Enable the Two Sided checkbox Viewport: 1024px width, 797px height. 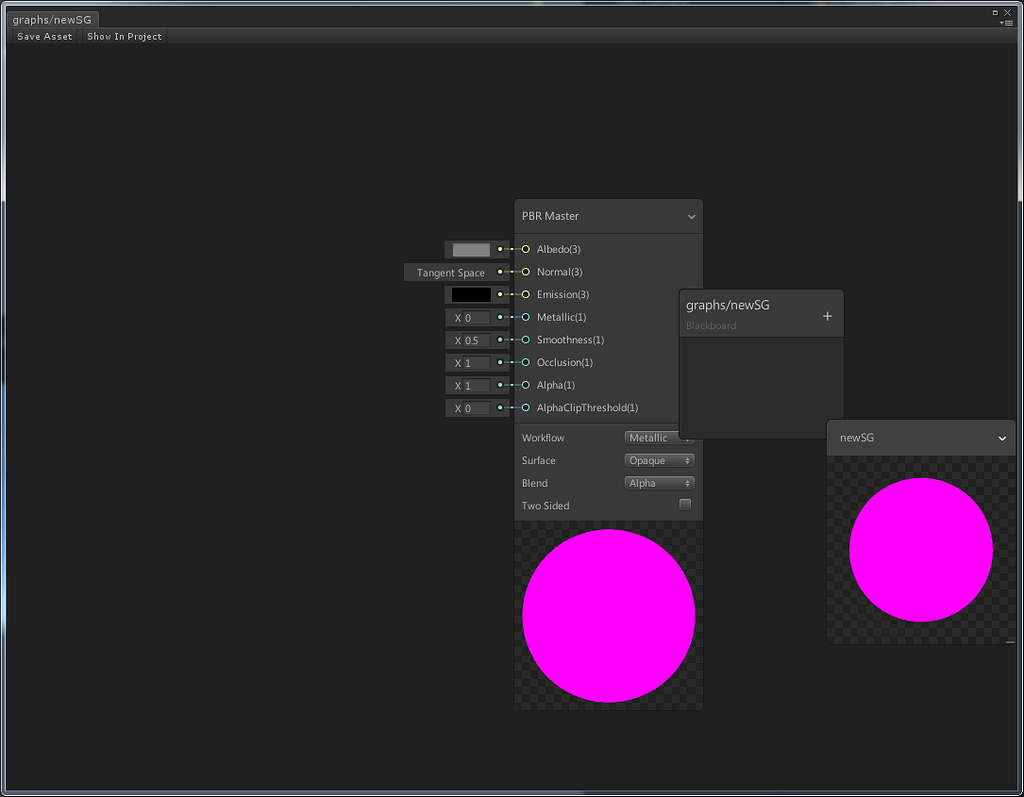pos(685,505)
